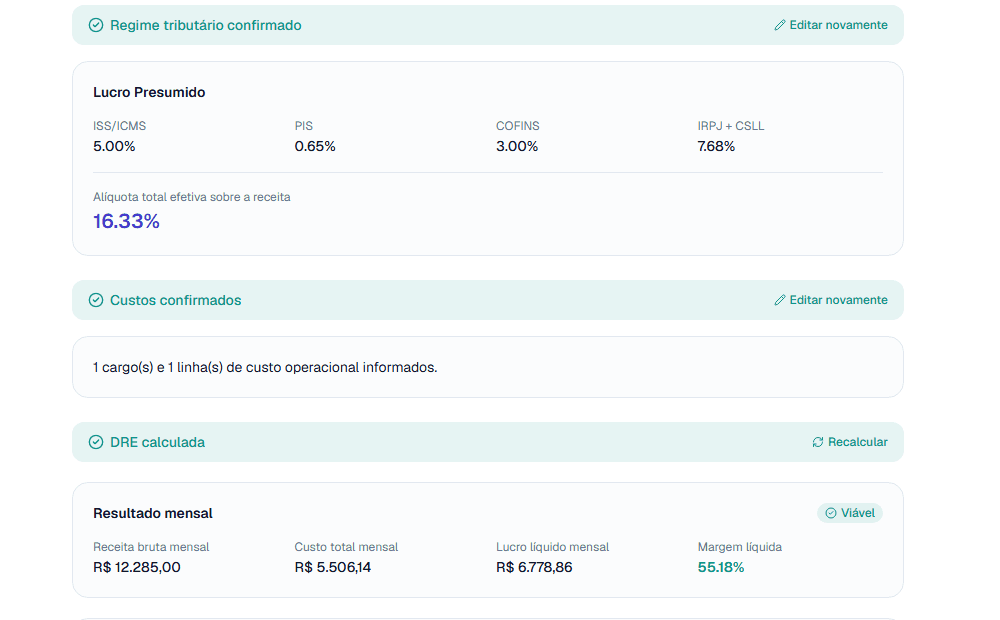Click the R$ 12.285,00 revenue value
Image resolution: width=1000 pixels, height=620 pixels.
coord(136,567)
